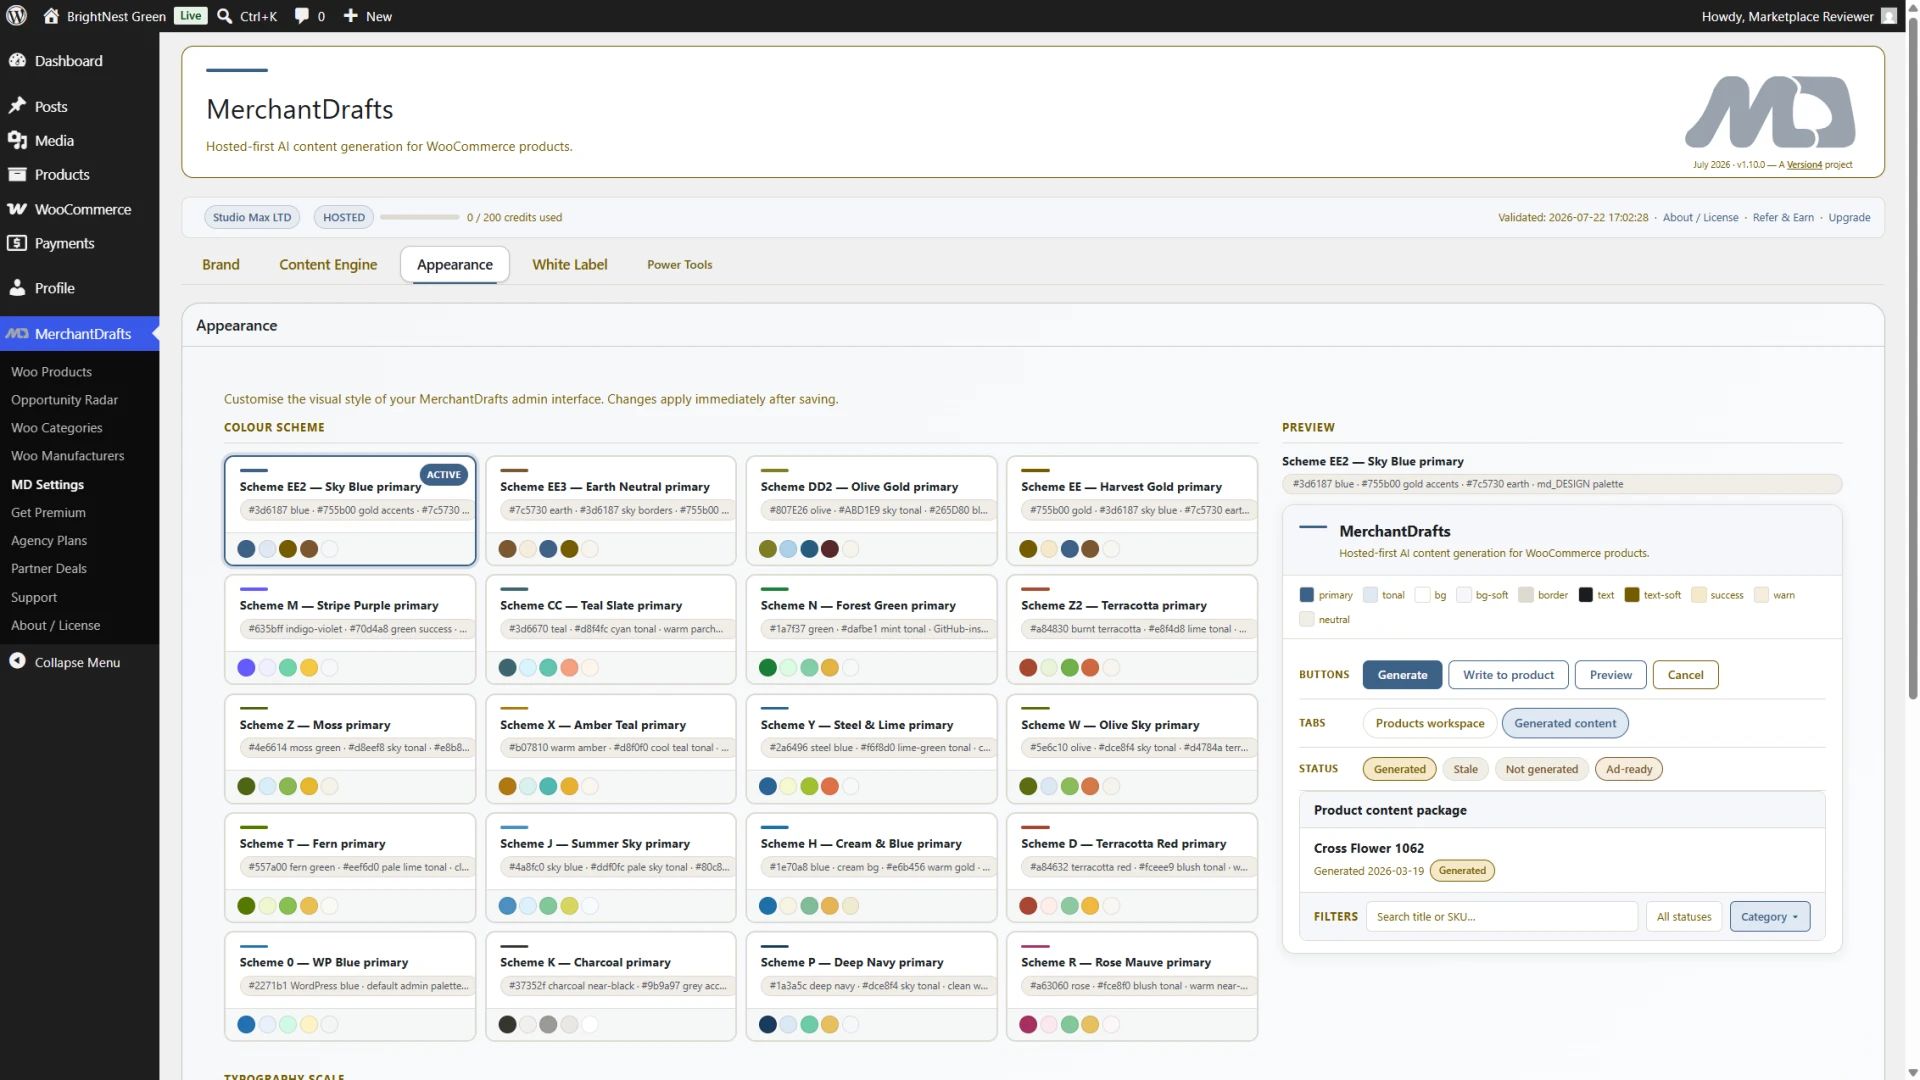Open the Media library icon
This screenshot has width=1920, height=1080.
(17, 140)
